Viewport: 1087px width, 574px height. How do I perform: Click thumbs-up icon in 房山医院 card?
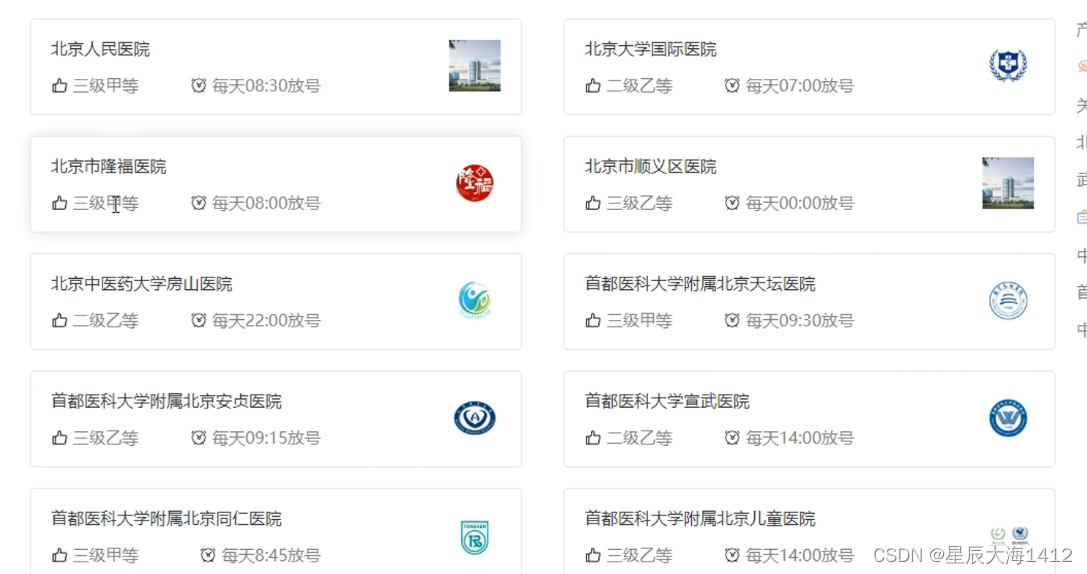[60, 320]
